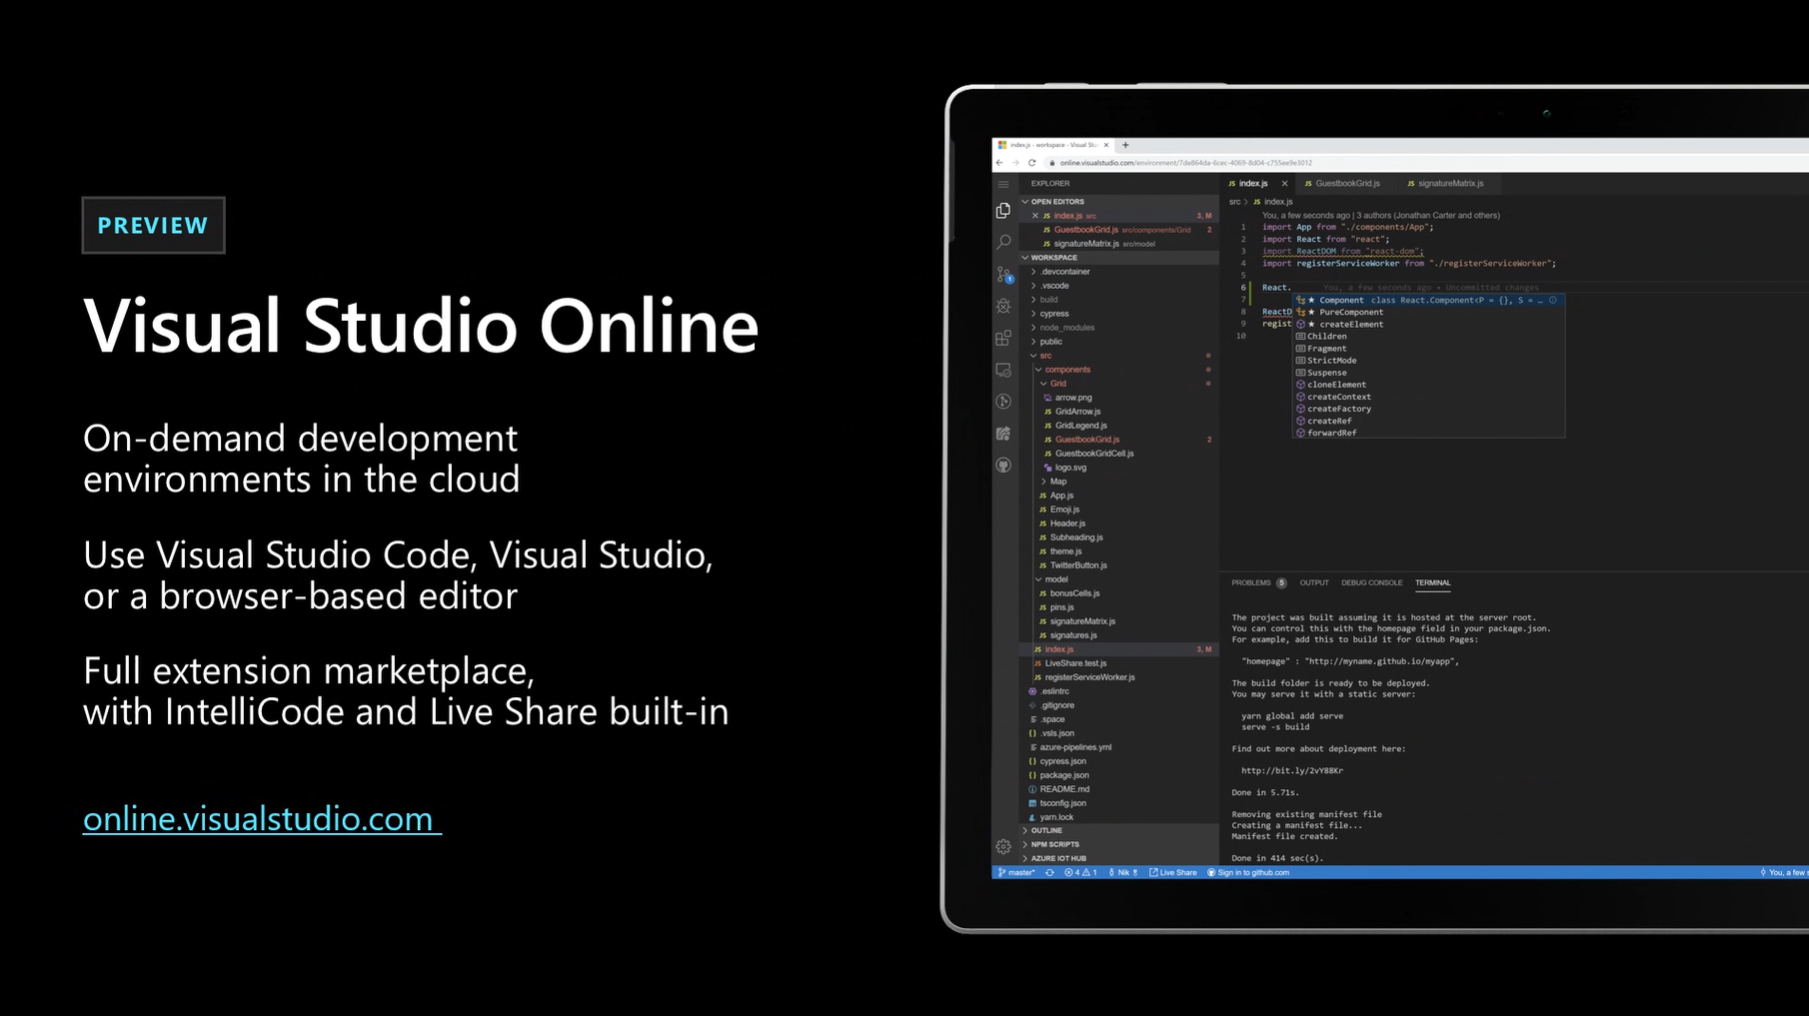Click the online.visualstudio.com link
The width and height of the screenshot is (1809, 1016).
point(258,819)
